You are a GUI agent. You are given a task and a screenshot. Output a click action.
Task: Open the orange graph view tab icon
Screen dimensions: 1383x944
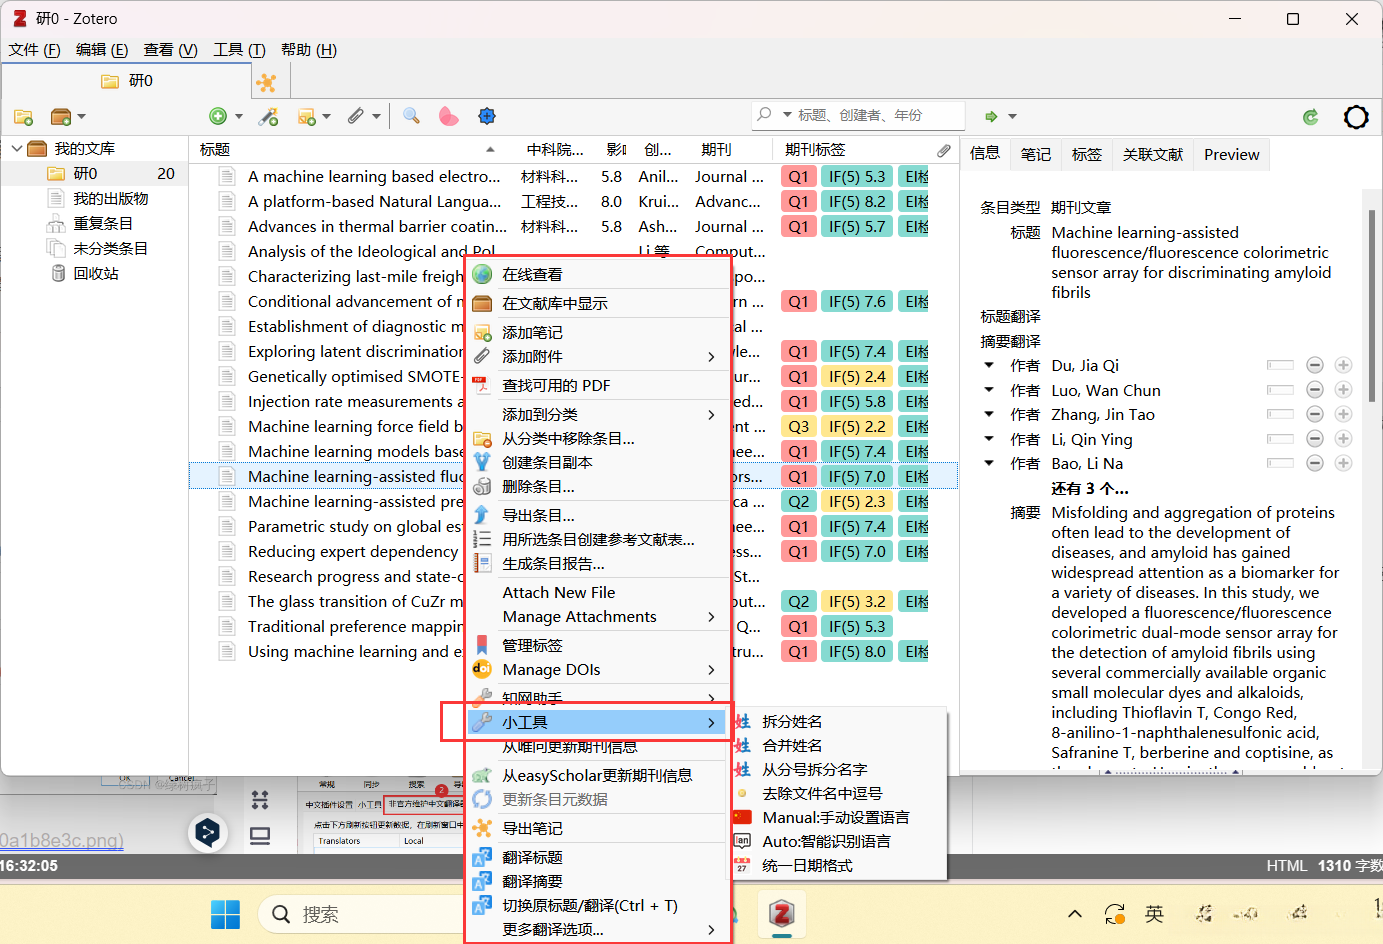coord(266,82)
